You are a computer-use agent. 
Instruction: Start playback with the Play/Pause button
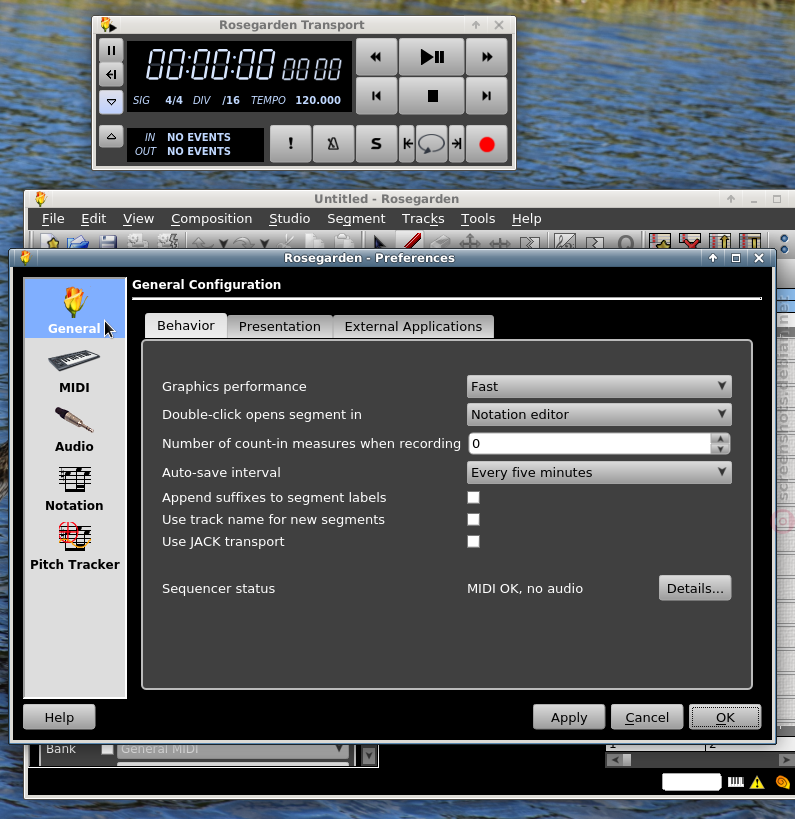(x=431, y=57)
